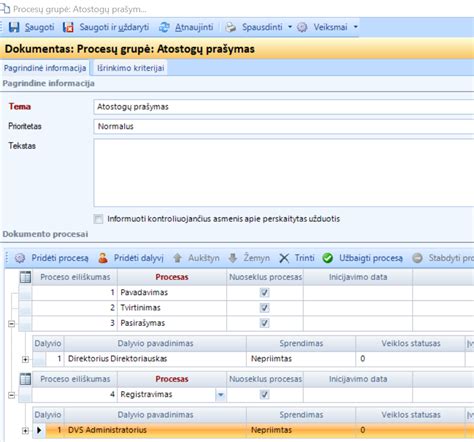Collapse the Pasirašymas process group
This screenshot has height=442, width=474.
click(x=11, y=323)
